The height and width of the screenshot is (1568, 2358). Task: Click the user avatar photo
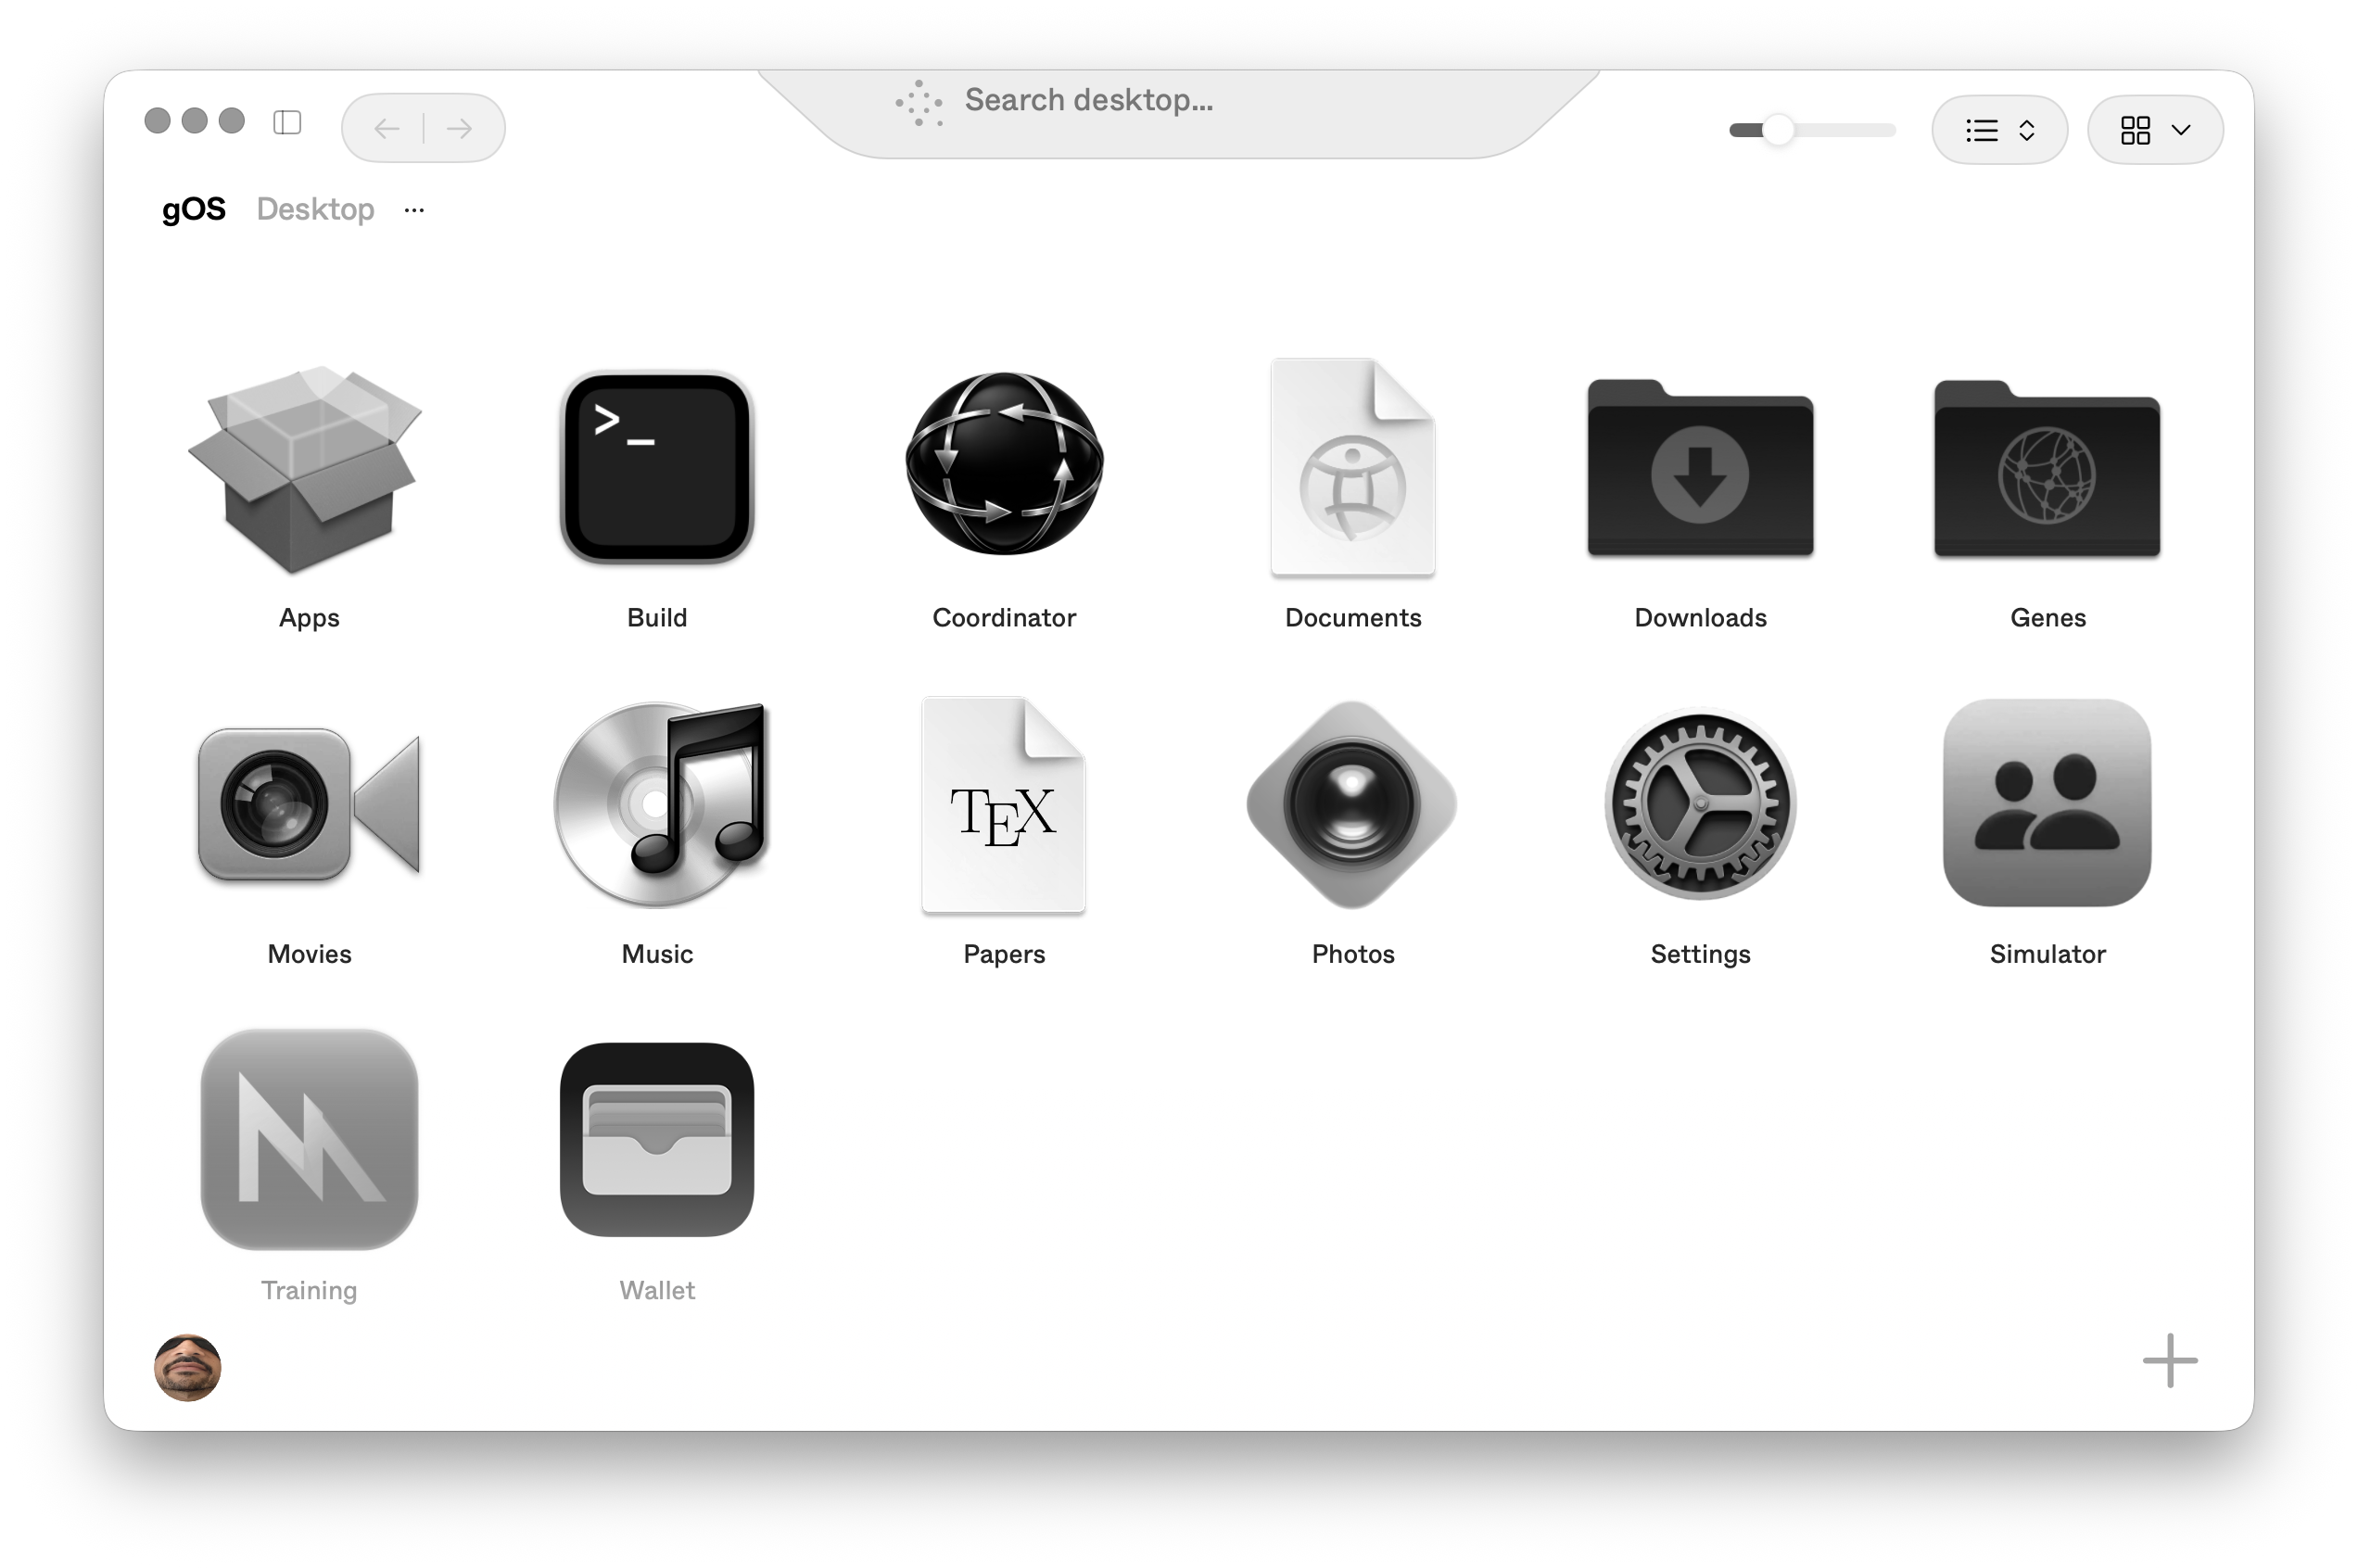pos(187,1367)
